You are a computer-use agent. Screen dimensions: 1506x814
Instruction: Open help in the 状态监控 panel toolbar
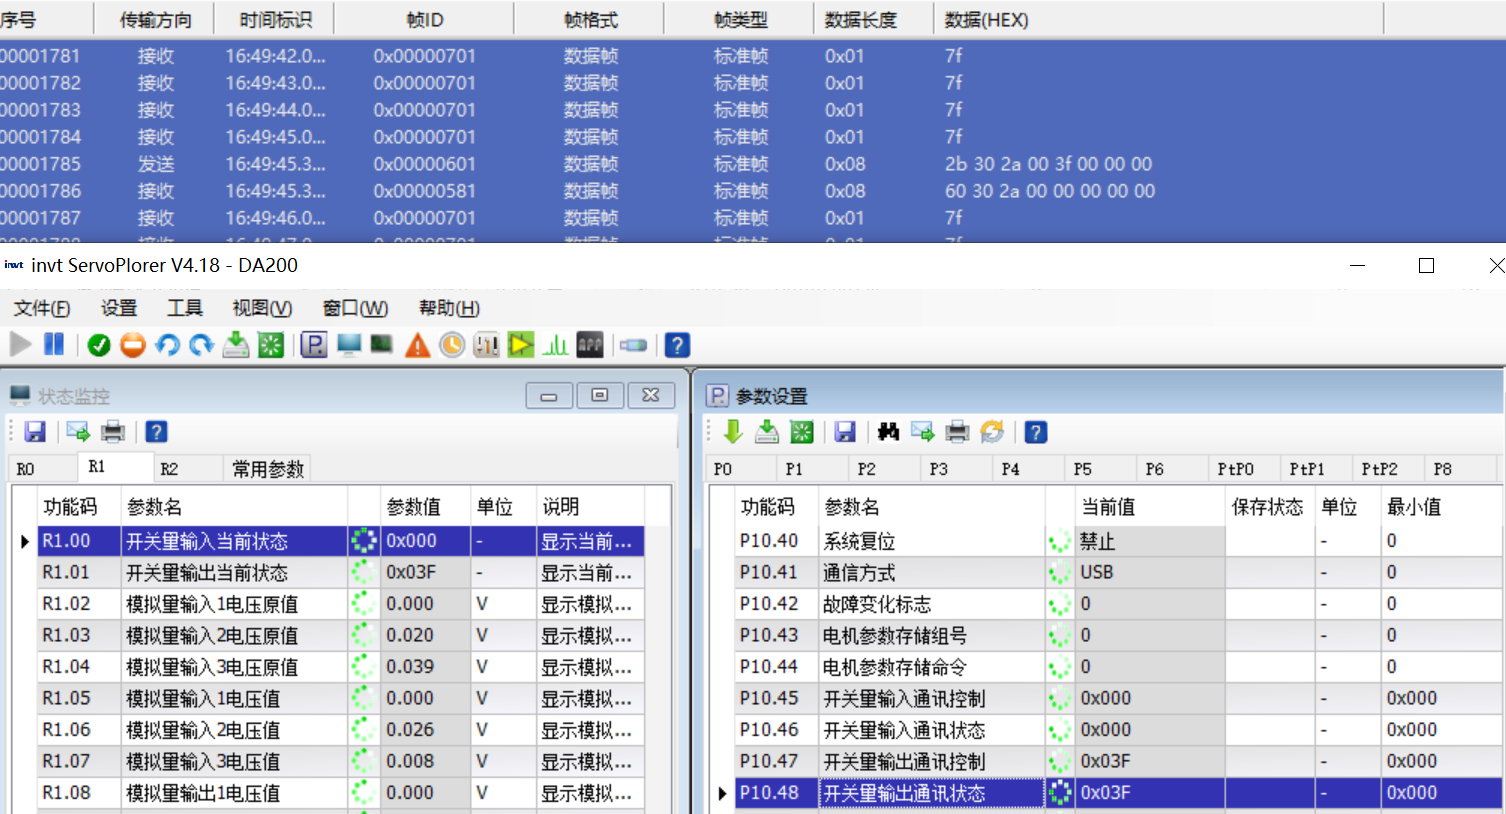click(x=156, y=431)
